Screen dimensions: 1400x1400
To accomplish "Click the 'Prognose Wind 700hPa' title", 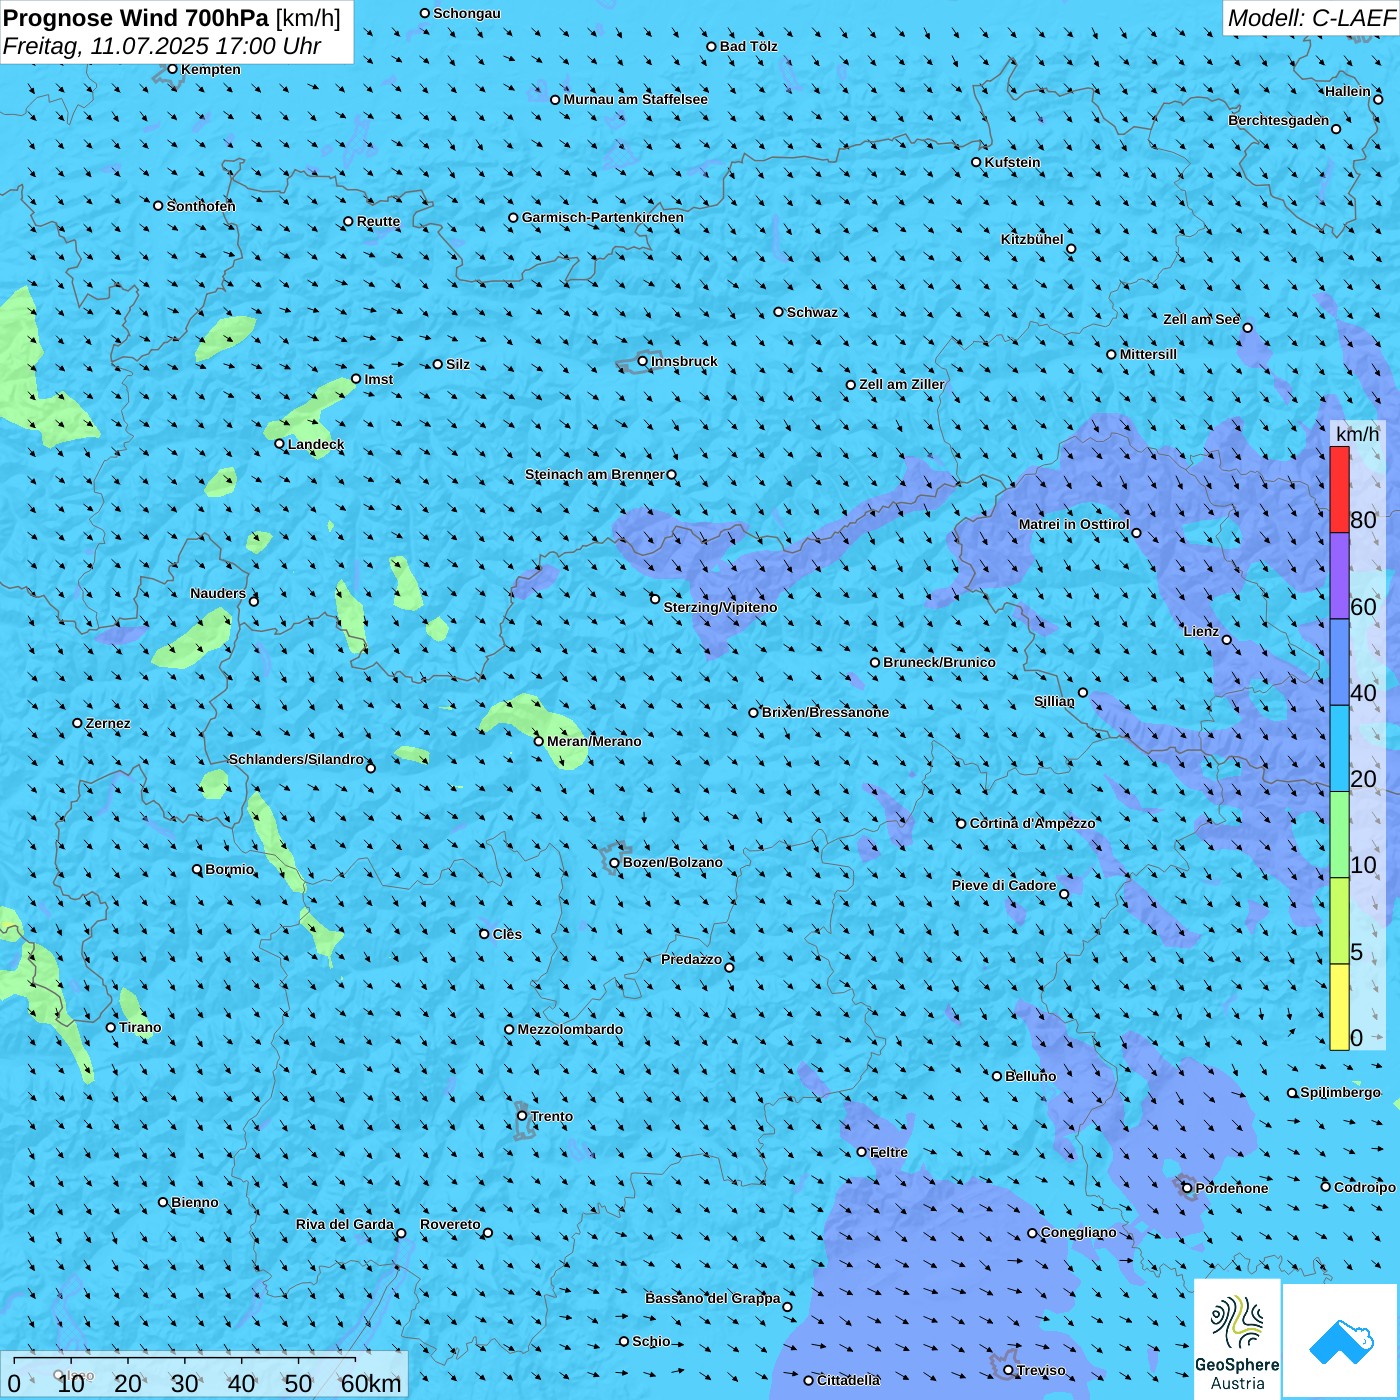I will 136,18.
